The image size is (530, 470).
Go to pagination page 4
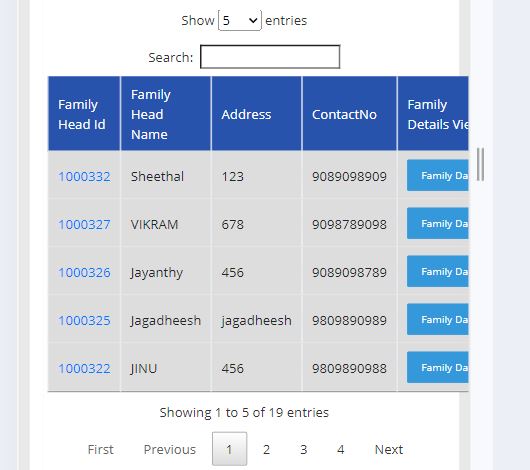click(340, 449)
